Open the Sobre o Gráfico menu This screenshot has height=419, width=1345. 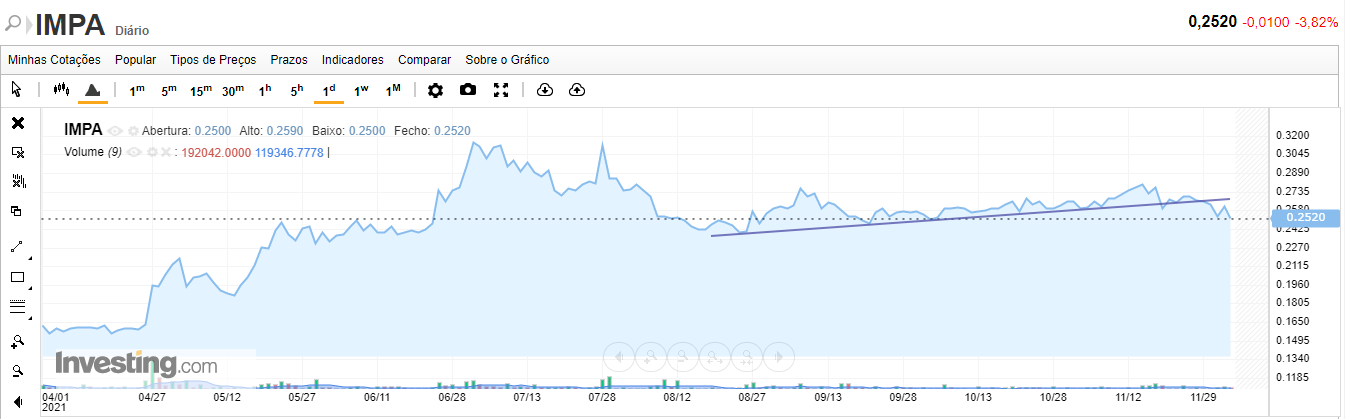pyautogui.click(x=507, y=60)
